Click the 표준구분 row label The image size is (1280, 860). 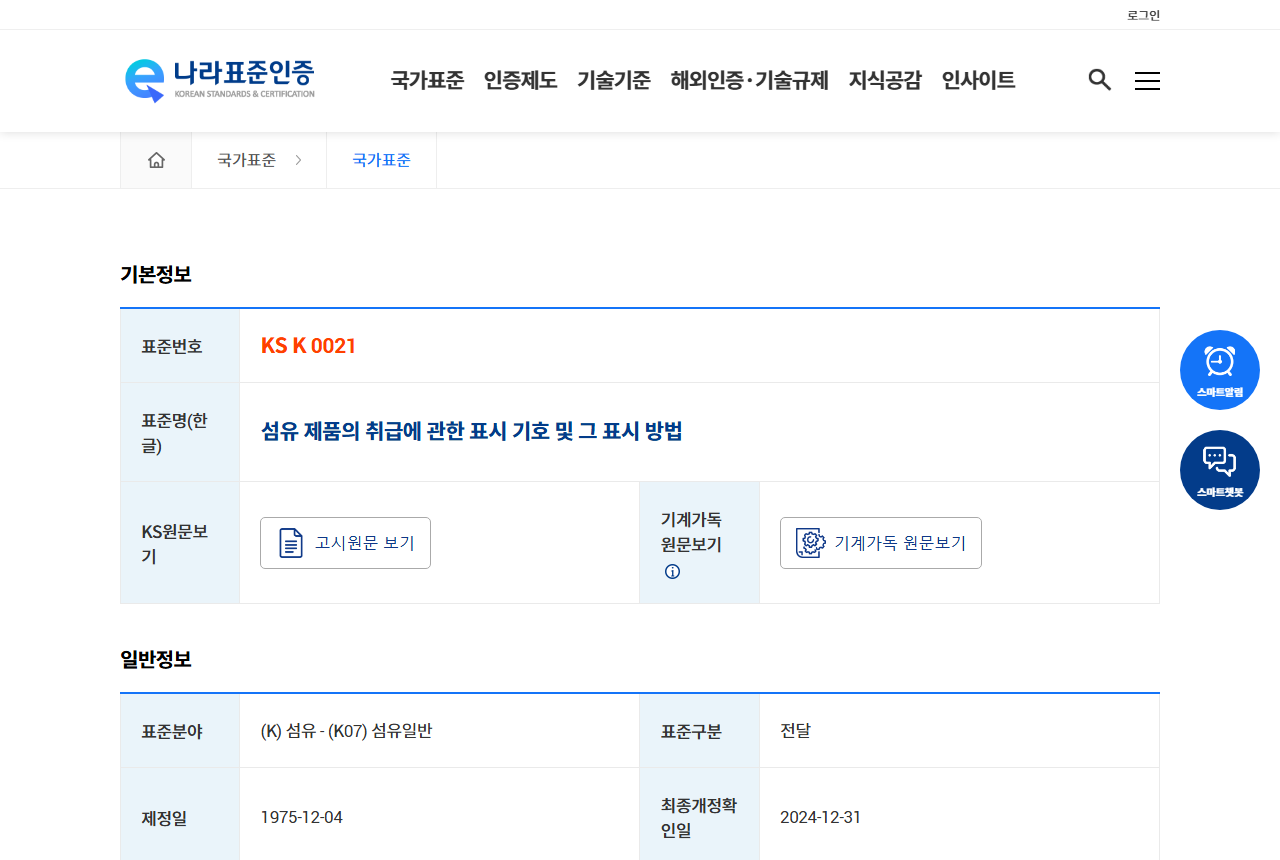(691, 731)
